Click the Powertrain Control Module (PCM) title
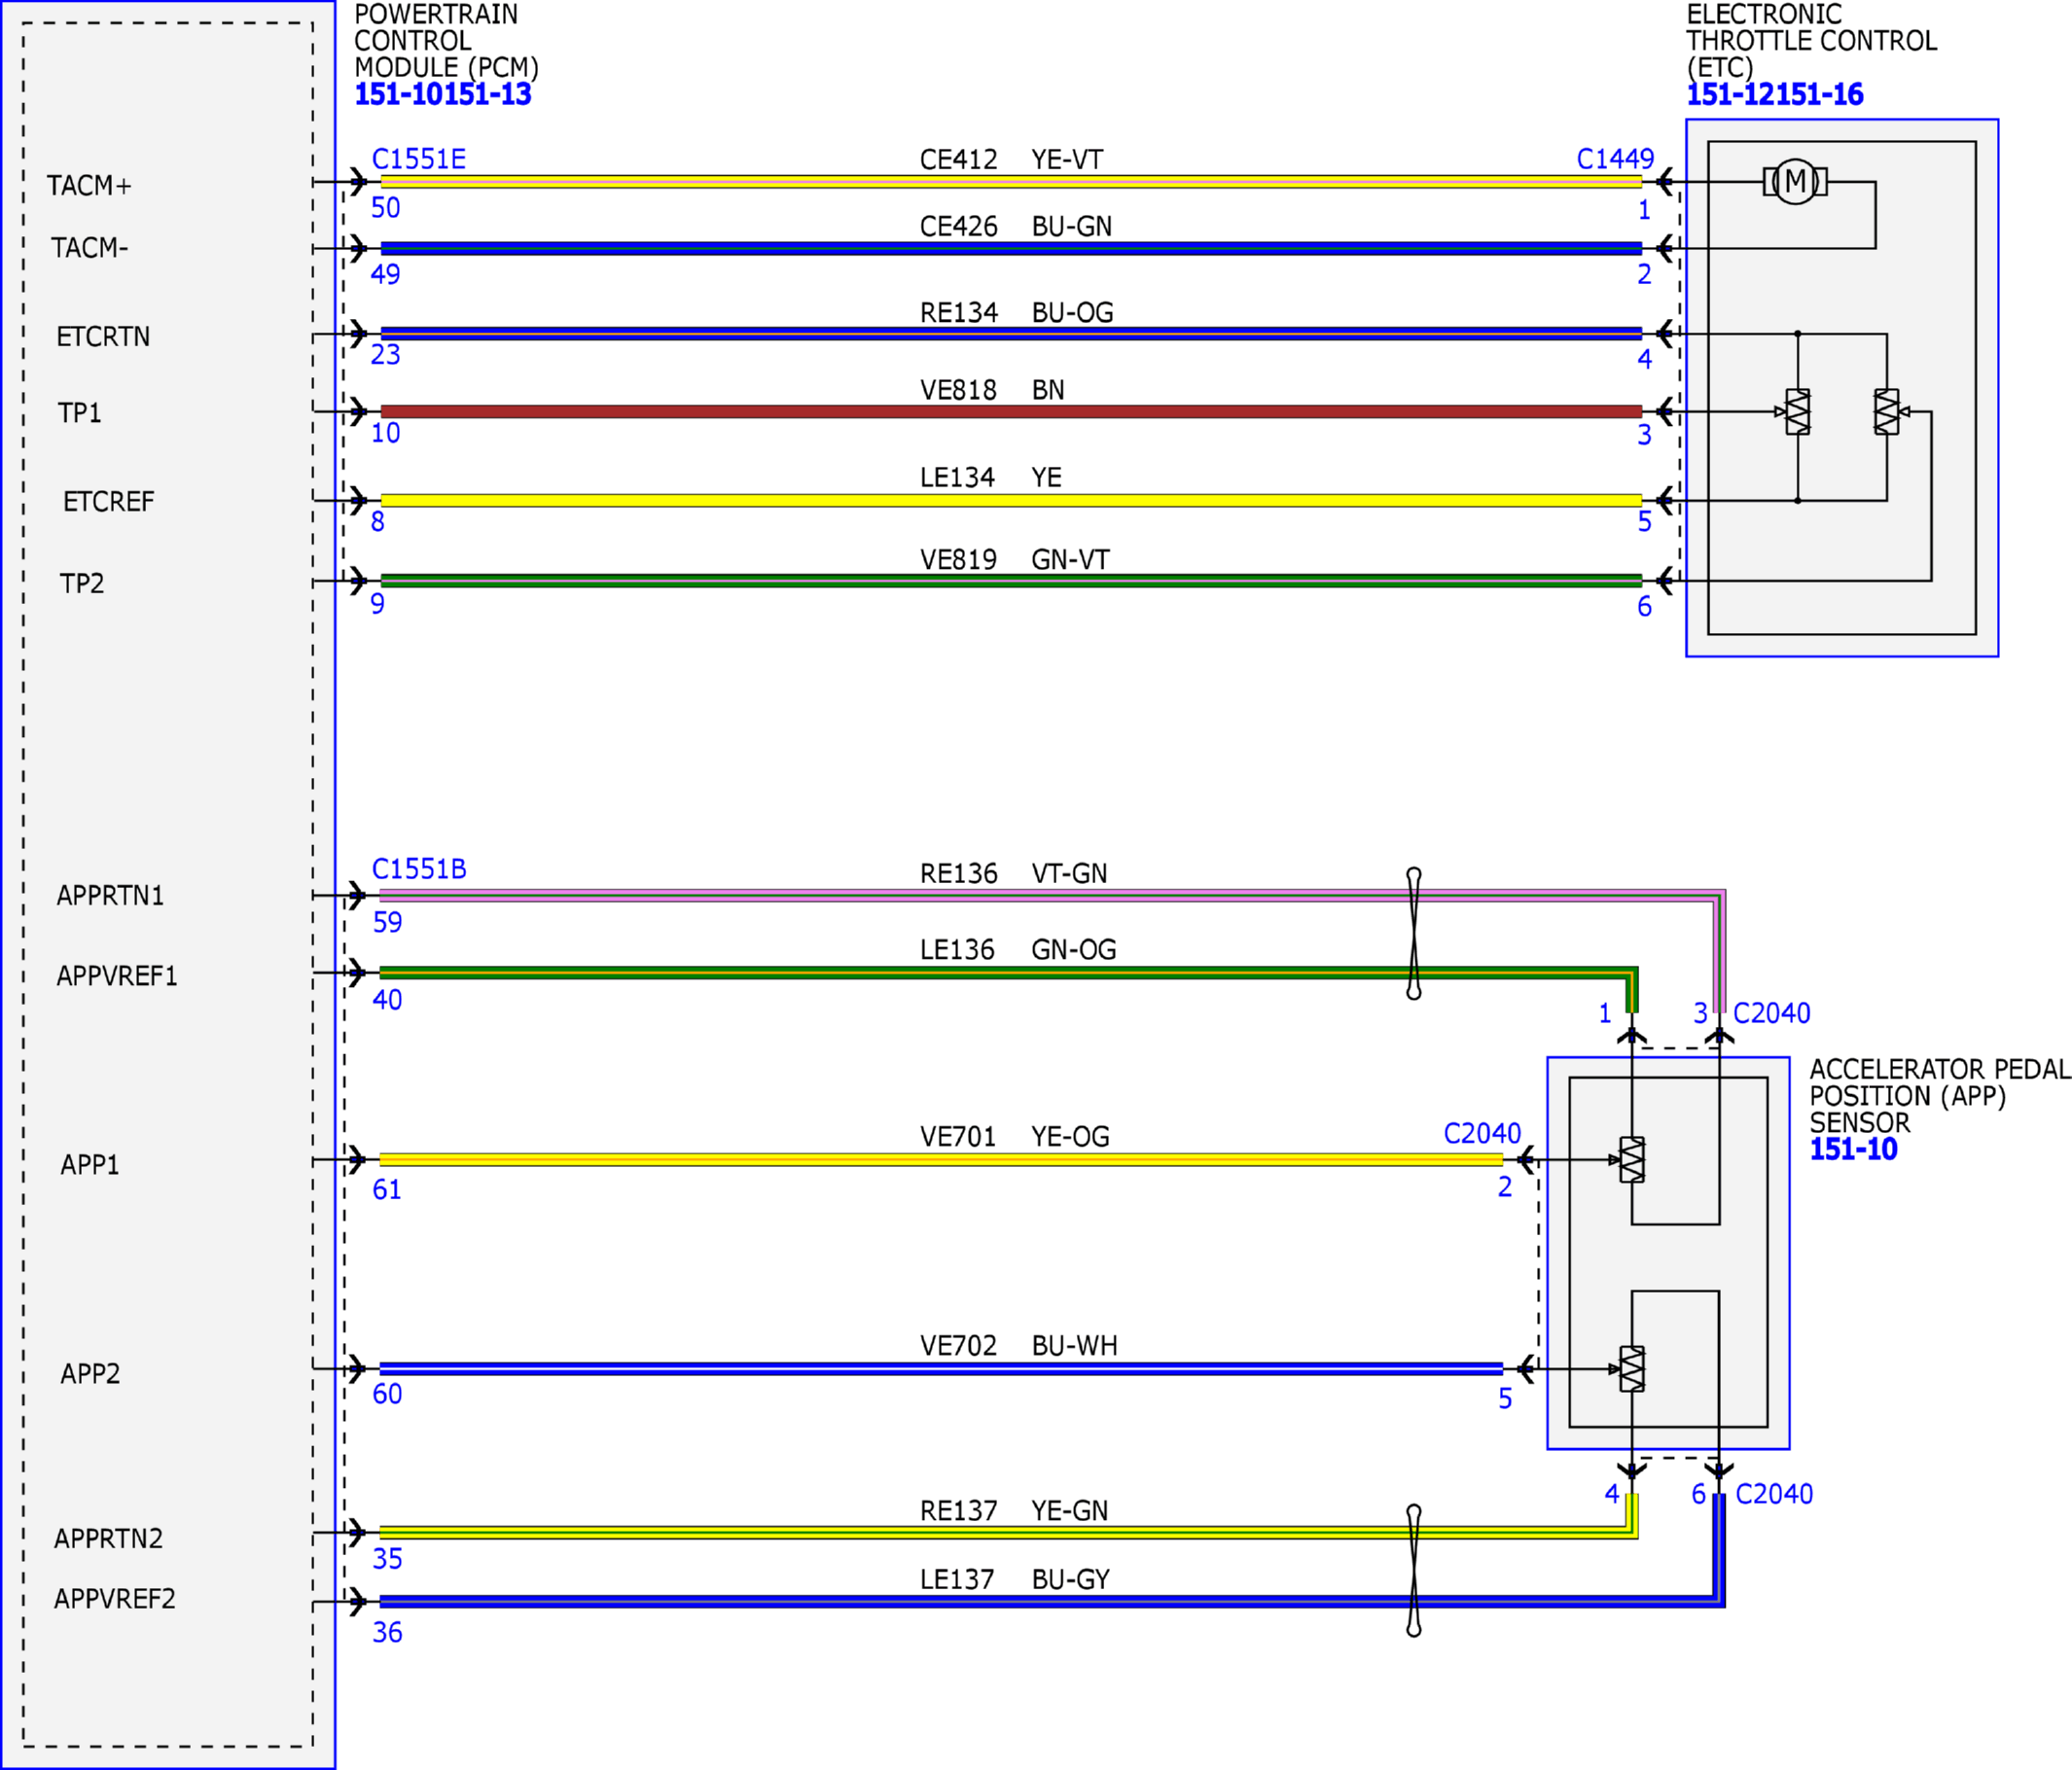The height and width of the screenshot is (1770, 2072). (x=446, y=41)
